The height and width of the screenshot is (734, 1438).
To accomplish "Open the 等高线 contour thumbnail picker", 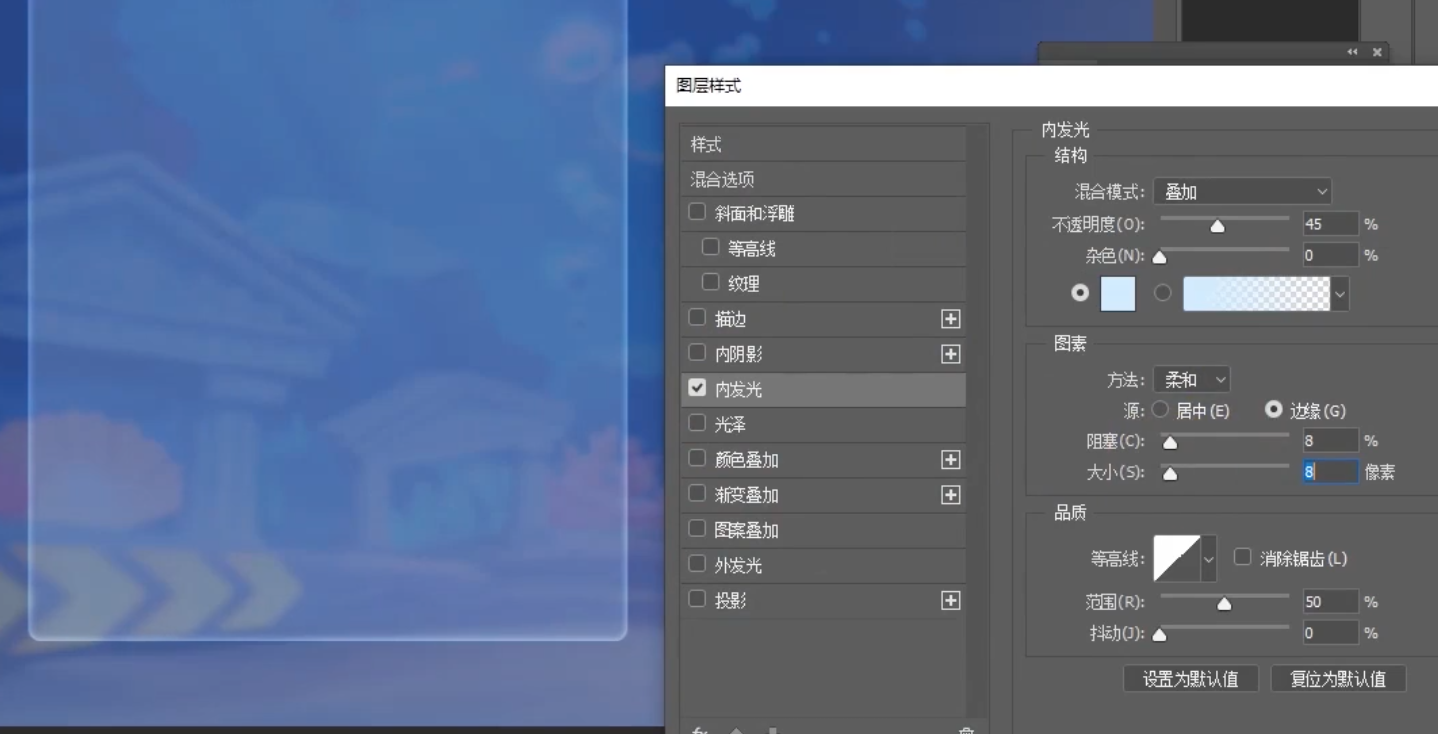I will click(1176, 558).
